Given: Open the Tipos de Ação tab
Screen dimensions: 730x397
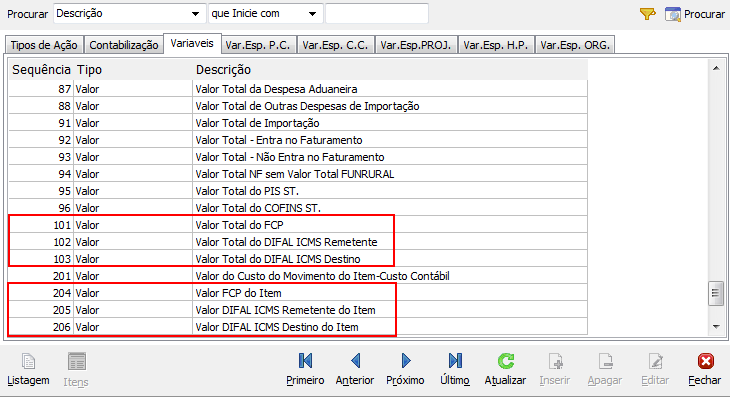Looking at the screenshot, I should tap(44, 45).
